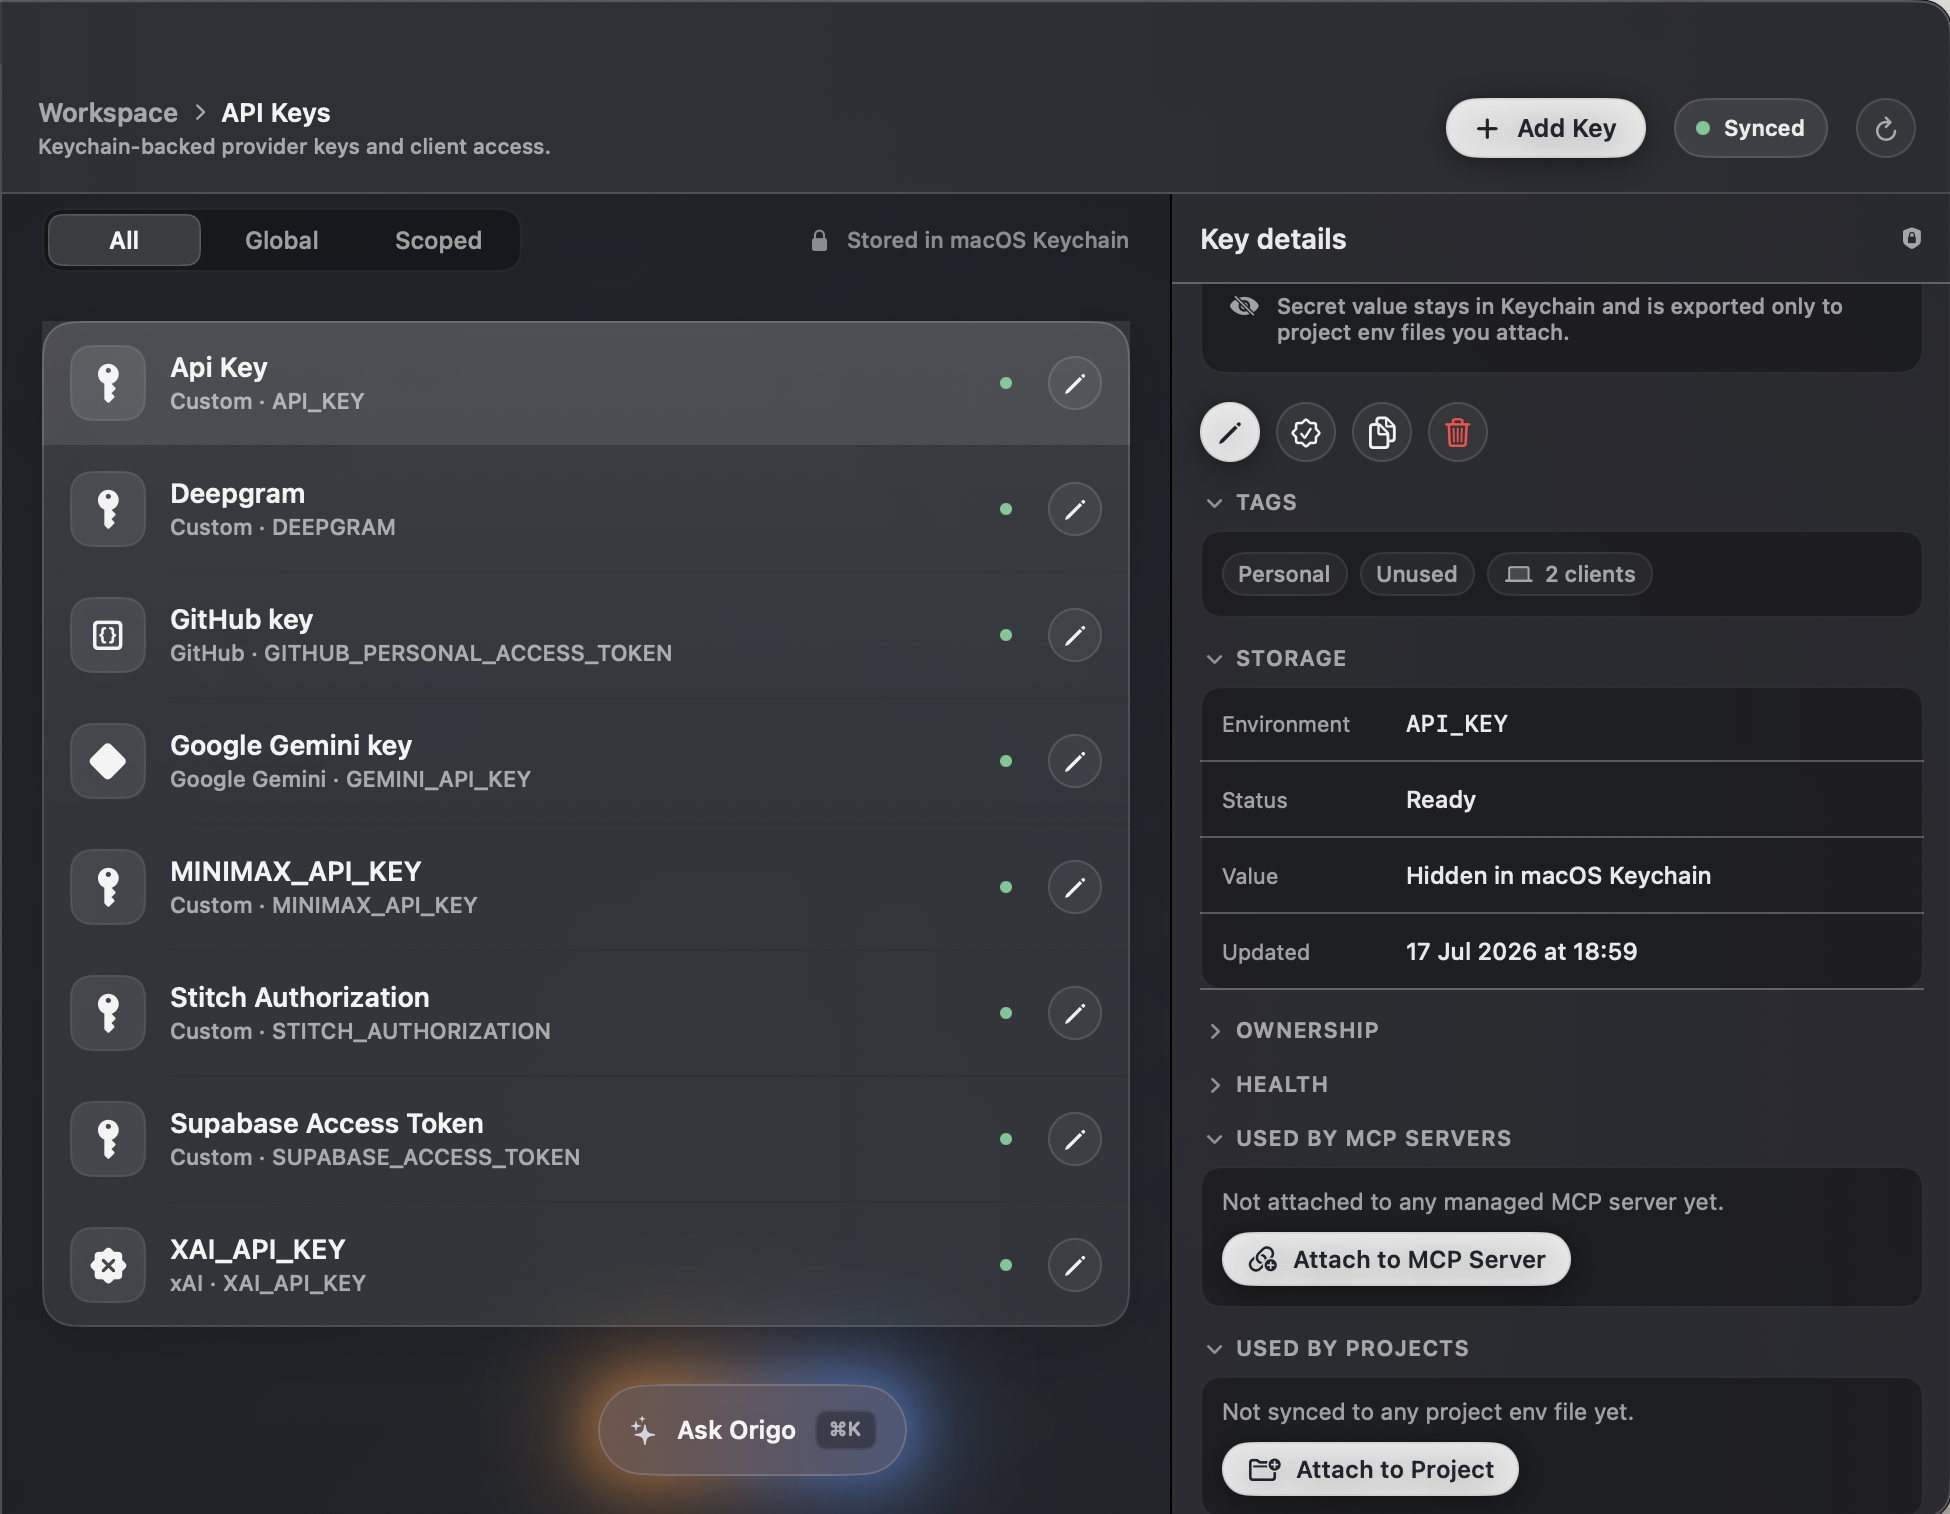Switch to the Scoped tab
This screenshot has width=1950, height=1514.
click(438, 240)
